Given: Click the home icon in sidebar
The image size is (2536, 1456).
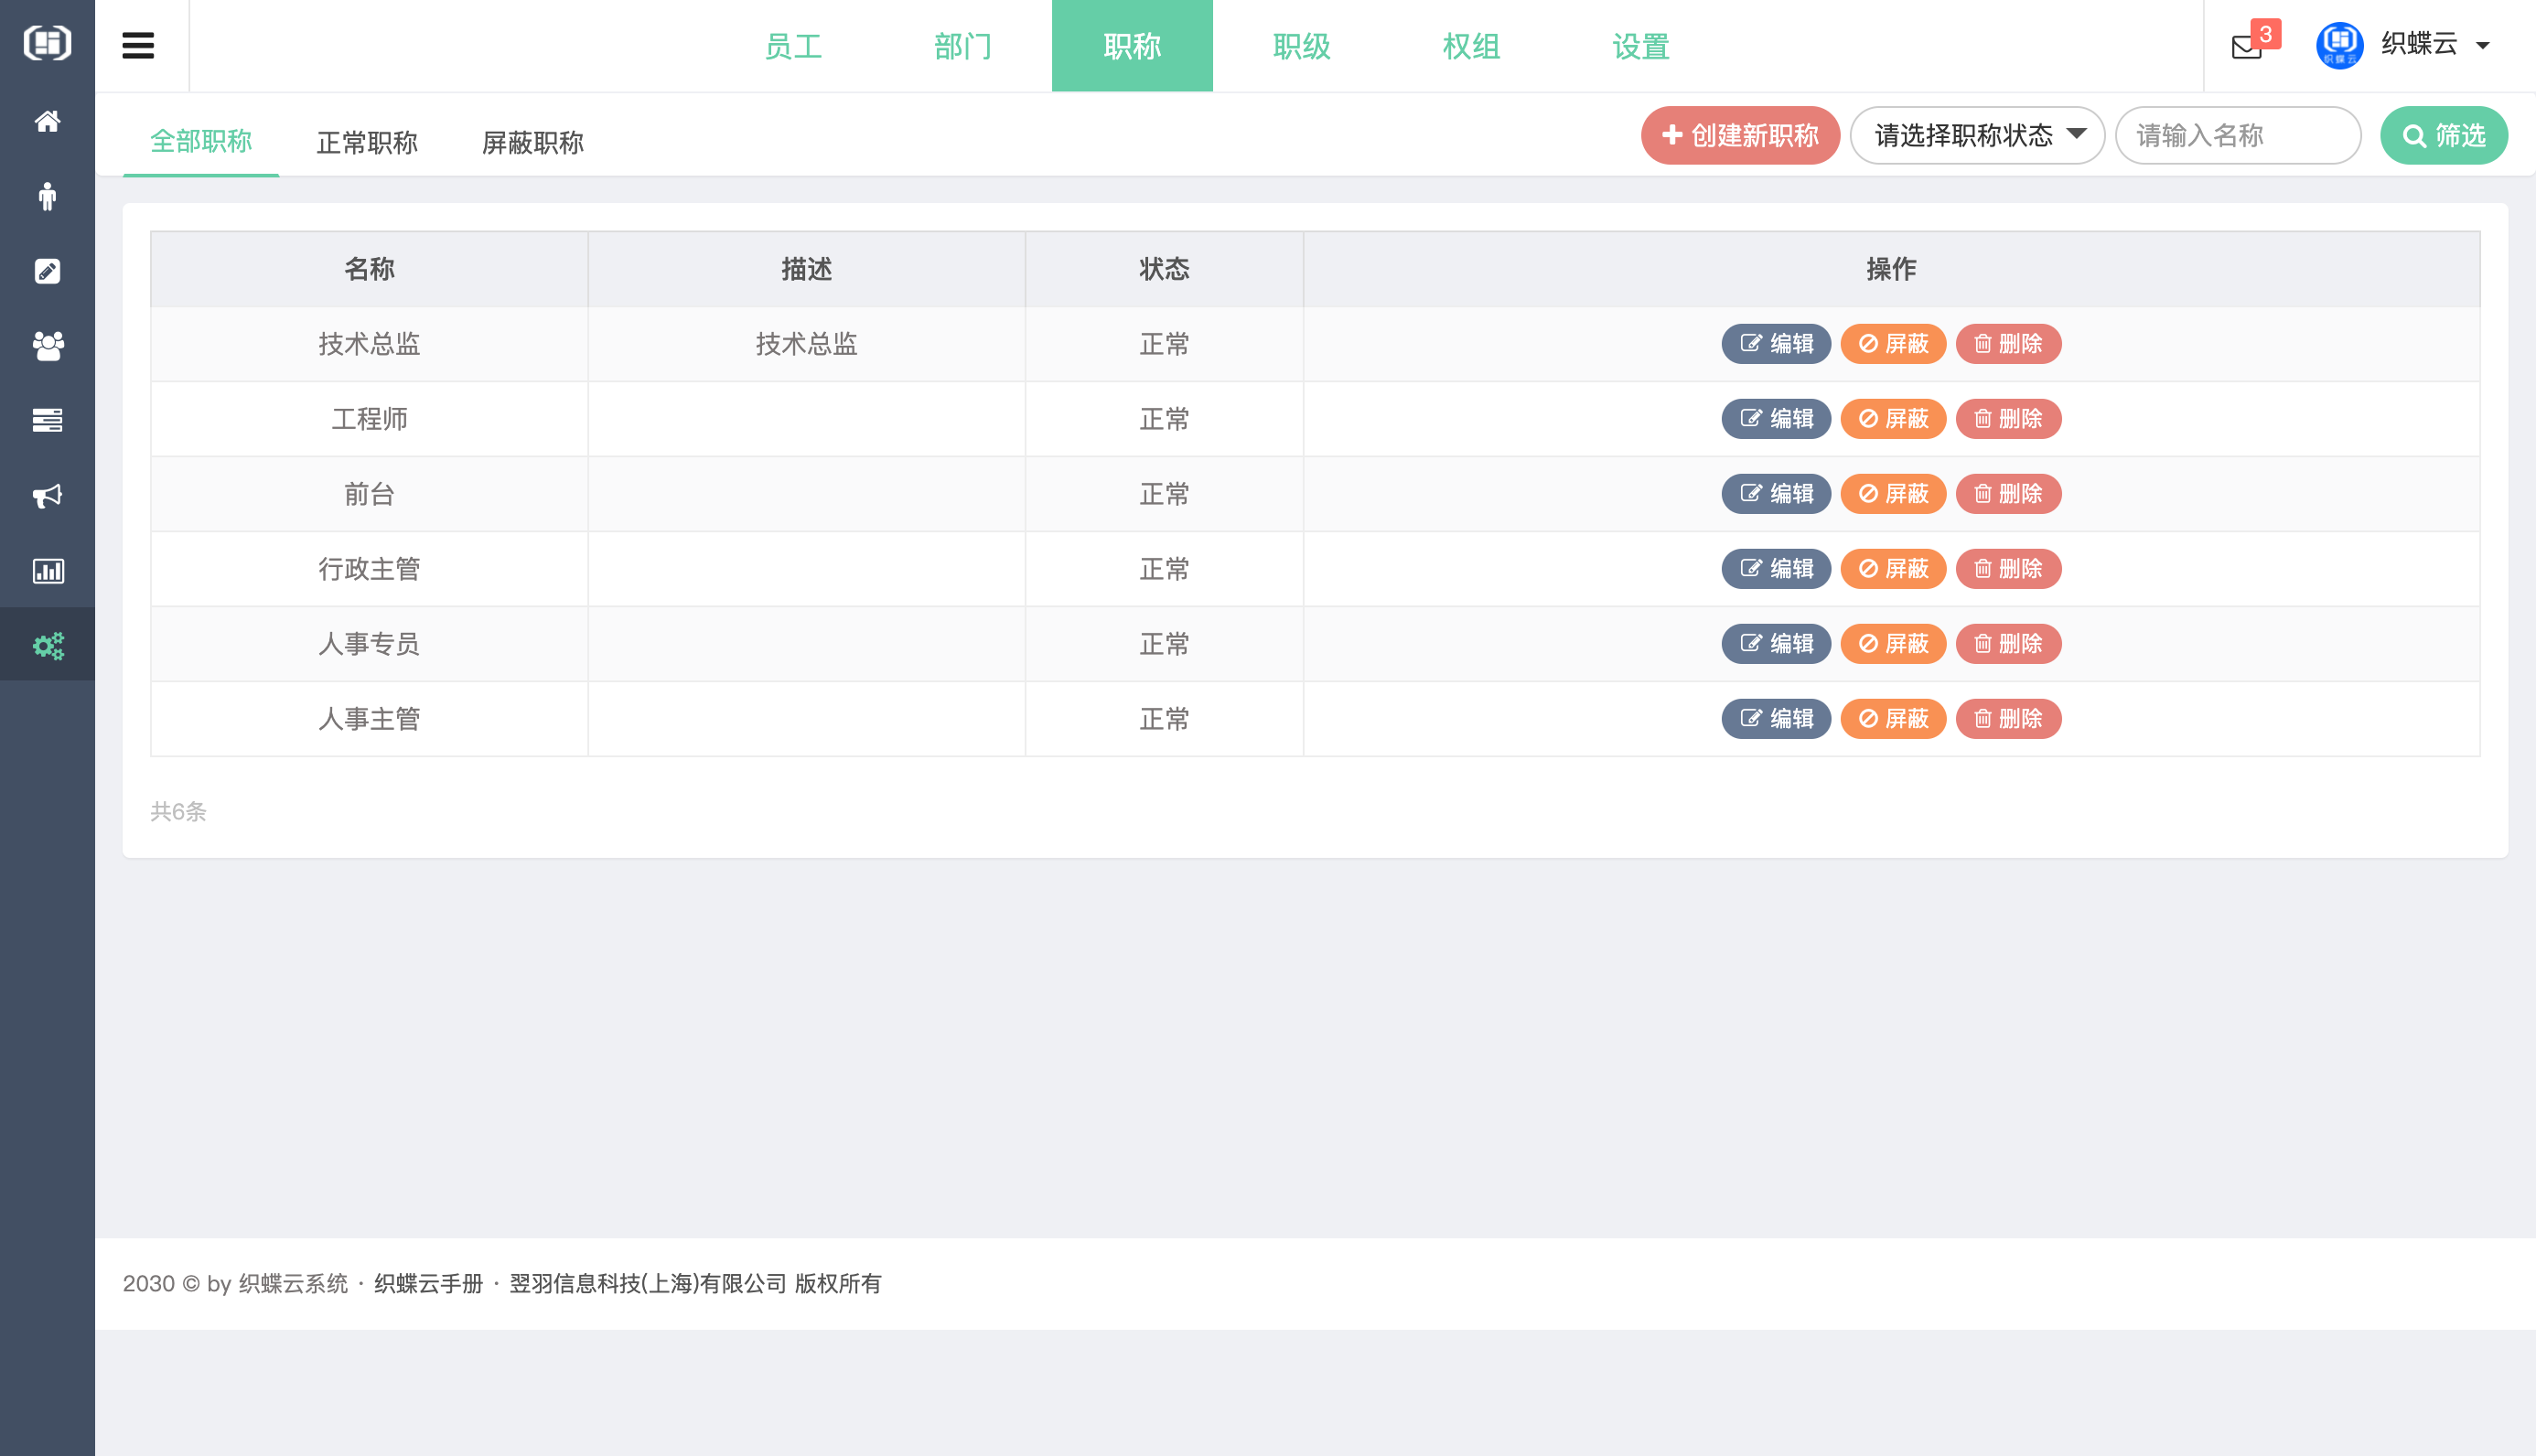Looking at the screenshot, I should click(x=47, y=121).
